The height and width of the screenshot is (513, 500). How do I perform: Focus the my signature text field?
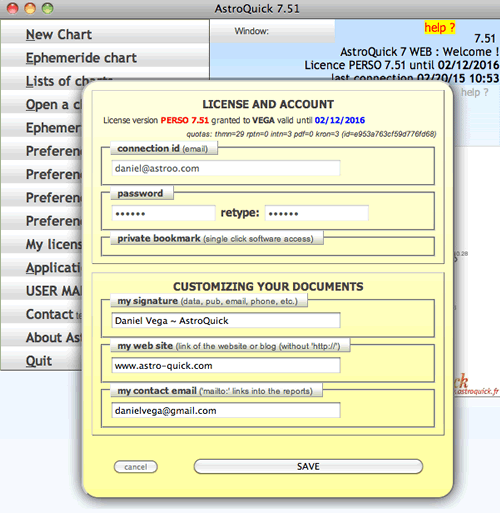[x=226, y=321]
